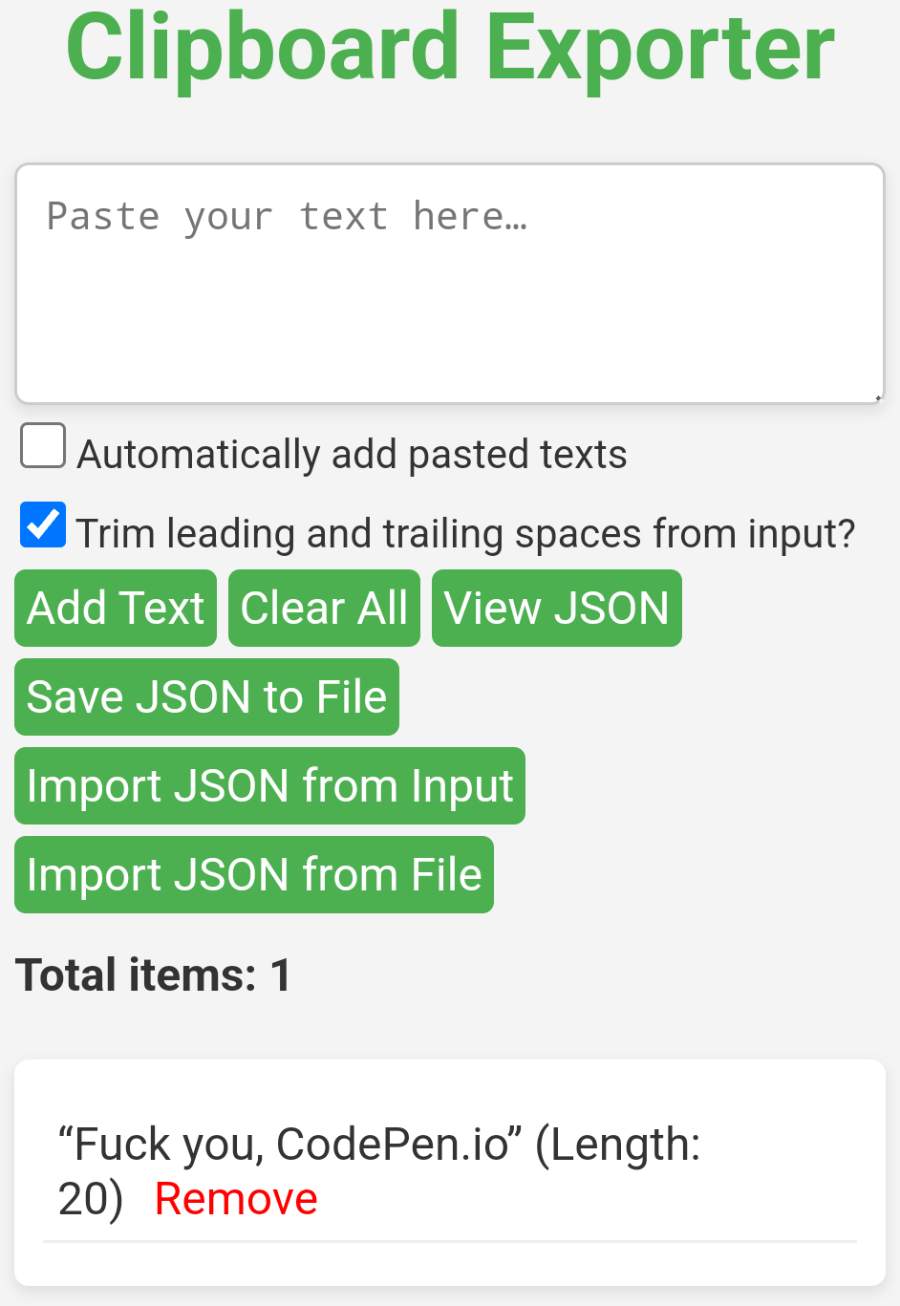Click the "Total items: 1" counter
This screenshot has width=900, height=1306.
pos(153,975)
